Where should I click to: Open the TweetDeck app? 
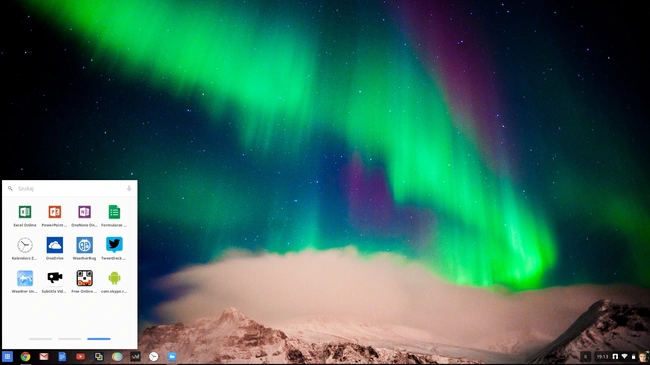[114, 248]
